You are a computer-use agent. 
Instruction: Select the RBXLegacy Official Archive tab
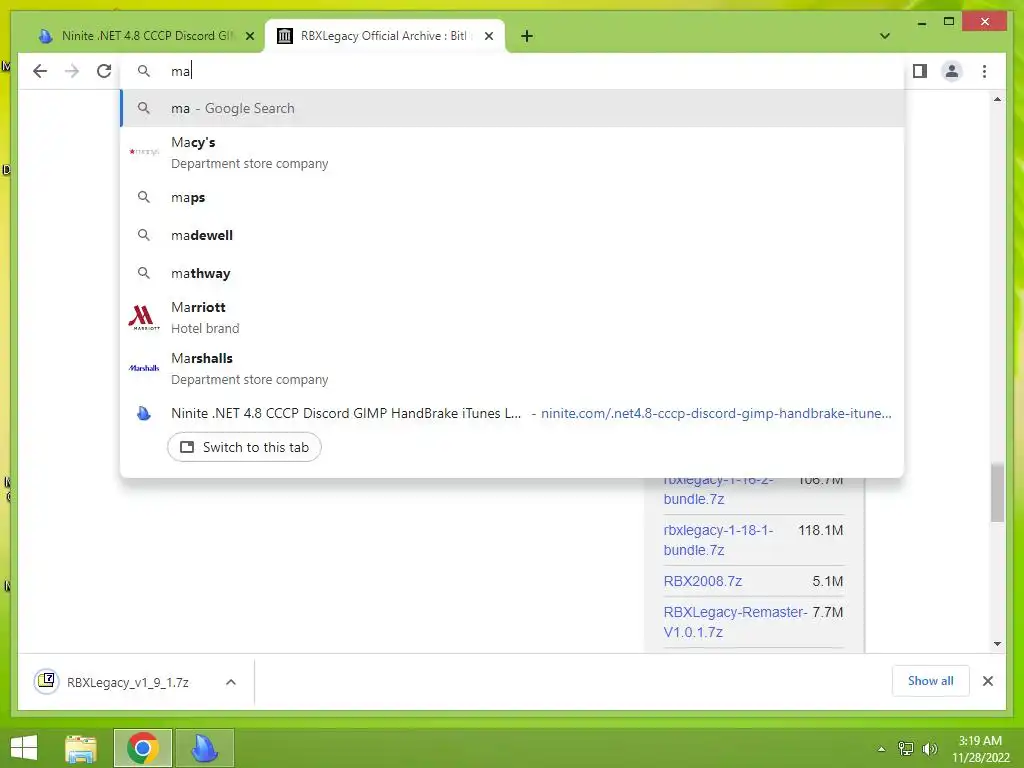(x=383, y=36)
